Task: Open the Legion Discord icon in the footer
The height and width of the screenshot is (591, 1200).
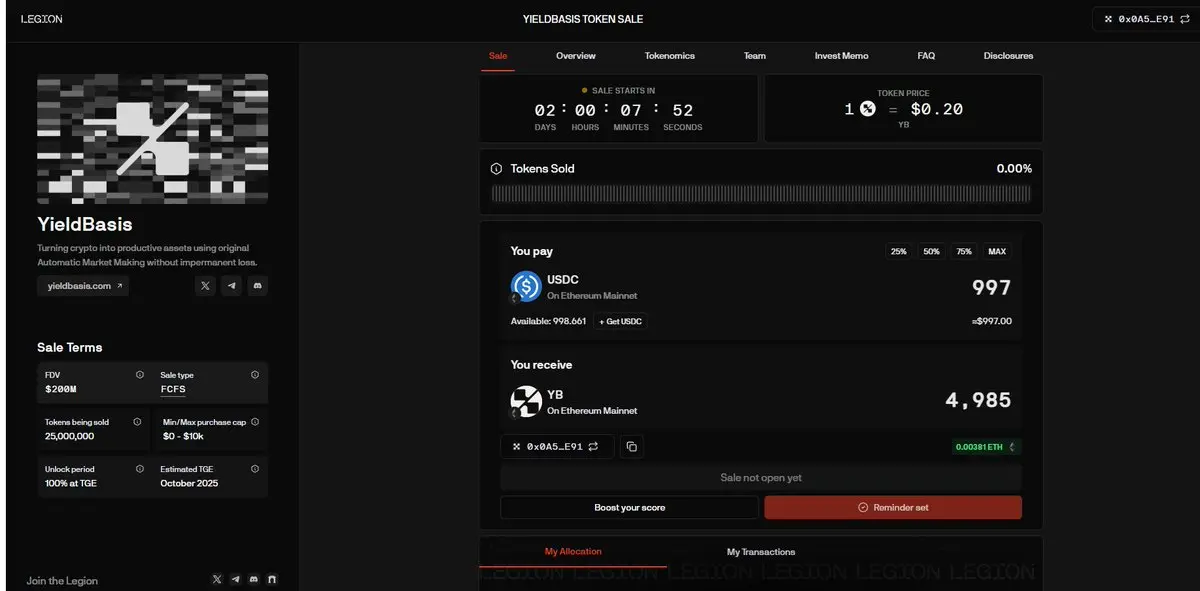Action: (253, 580)
